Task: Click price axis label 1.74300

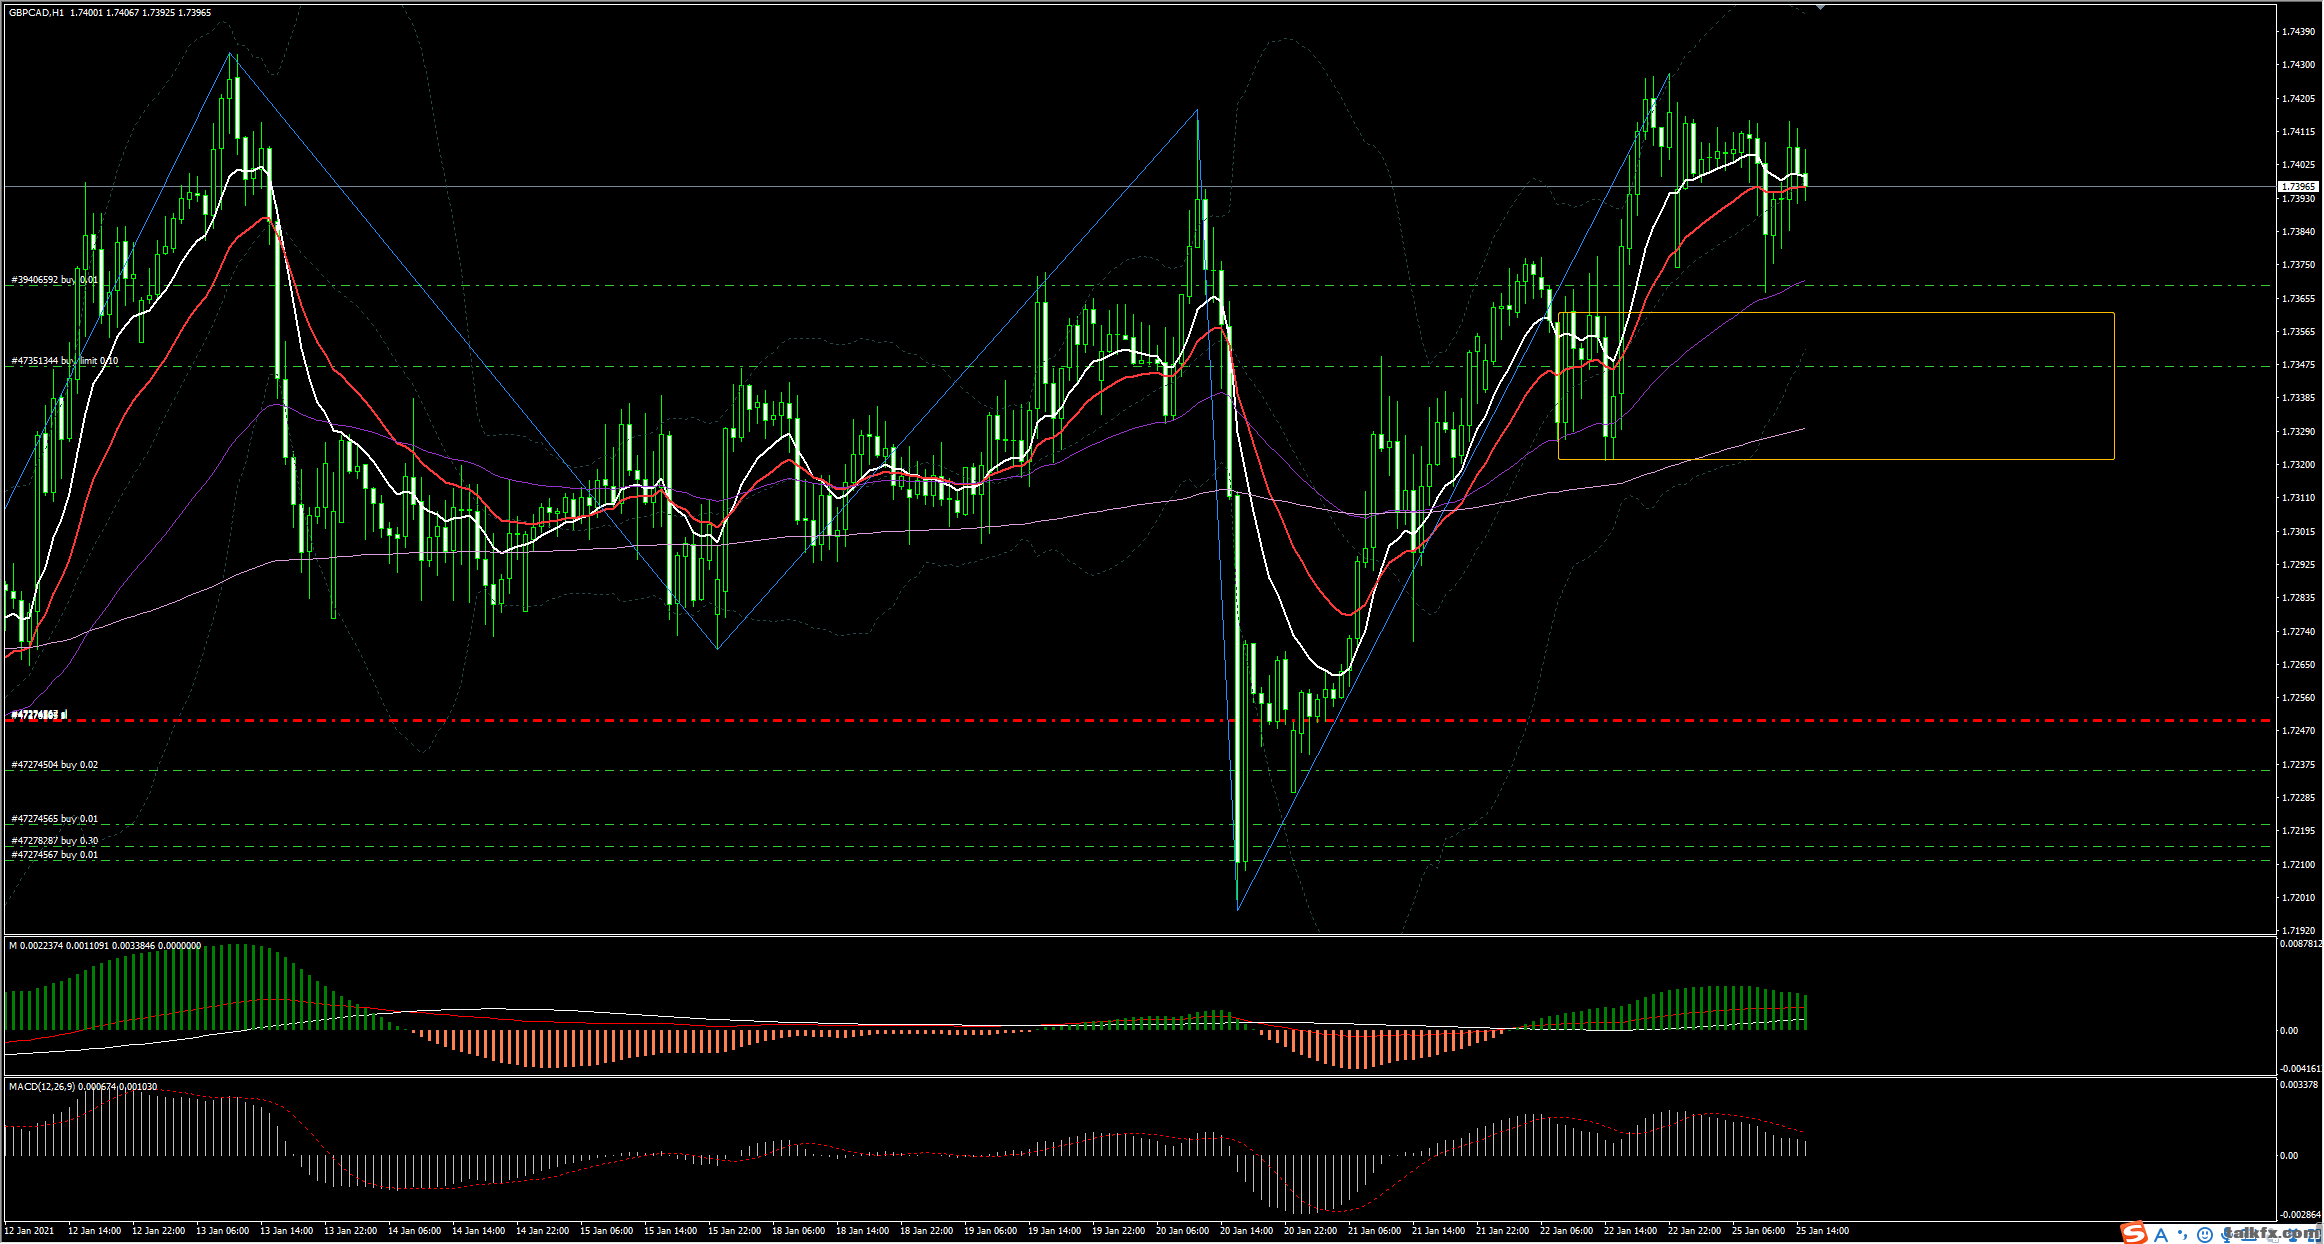Action: [2298, 65]
